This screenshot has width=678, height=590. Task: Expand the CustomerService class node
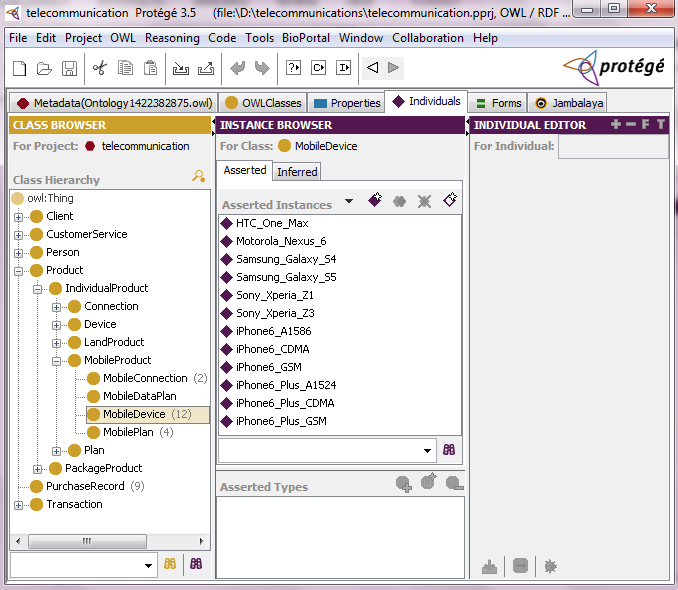[x=18, y=235]
